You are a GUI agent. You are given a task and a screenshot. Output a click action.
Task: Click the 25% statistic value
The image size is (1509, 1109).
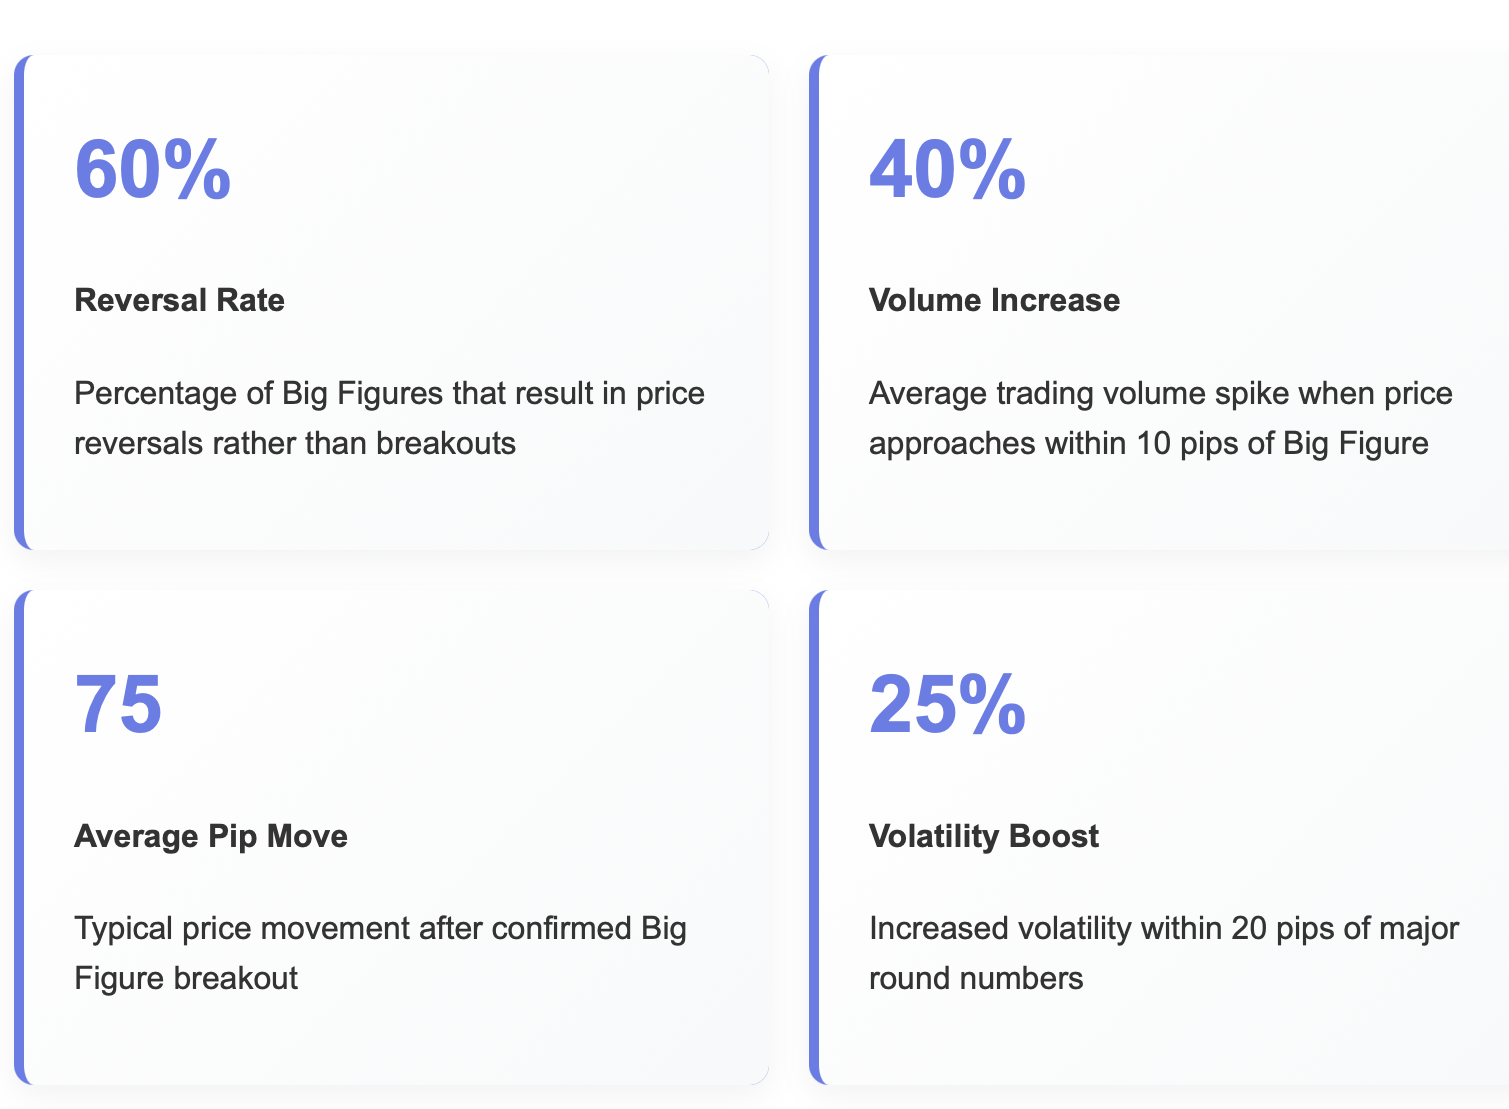pos(947,704)
